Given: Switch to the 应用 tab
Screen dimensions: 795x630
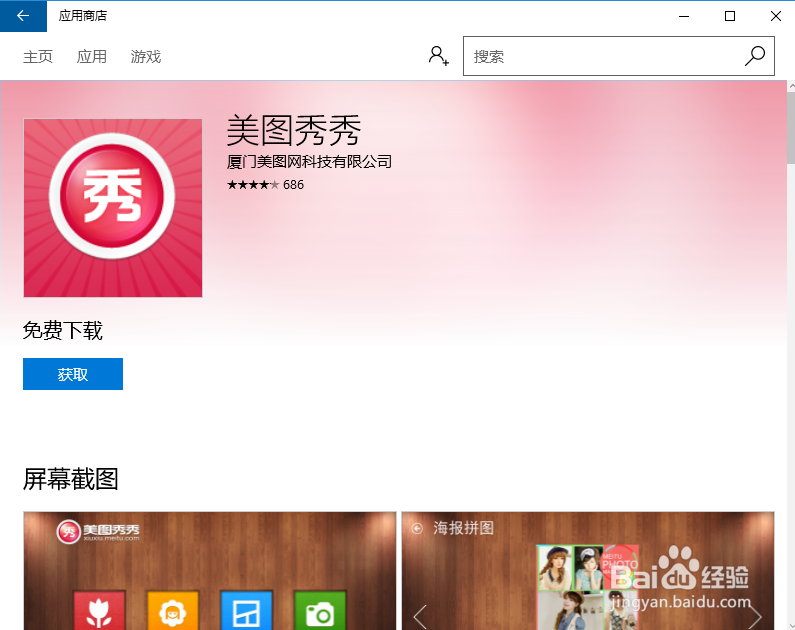Looking at the screenshot, I should [92, 56].
